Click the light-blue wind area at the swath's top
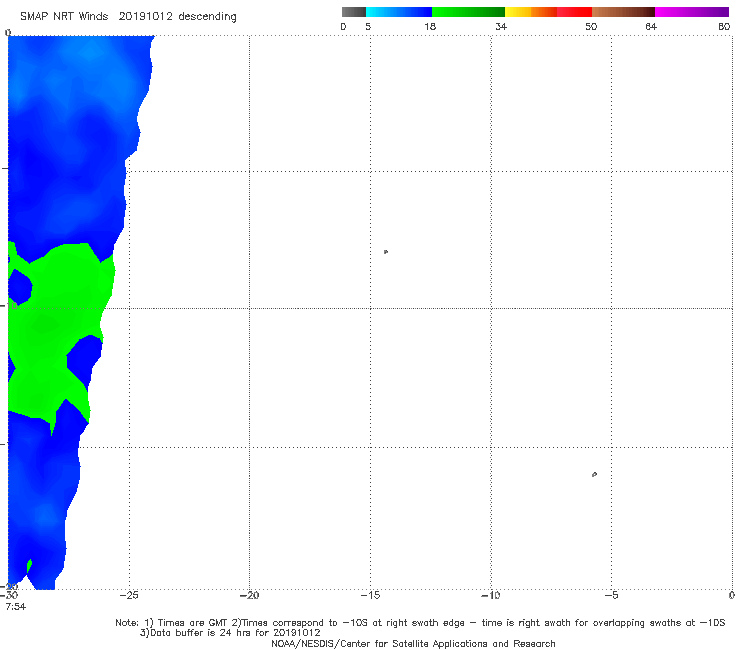 [90, 54]
